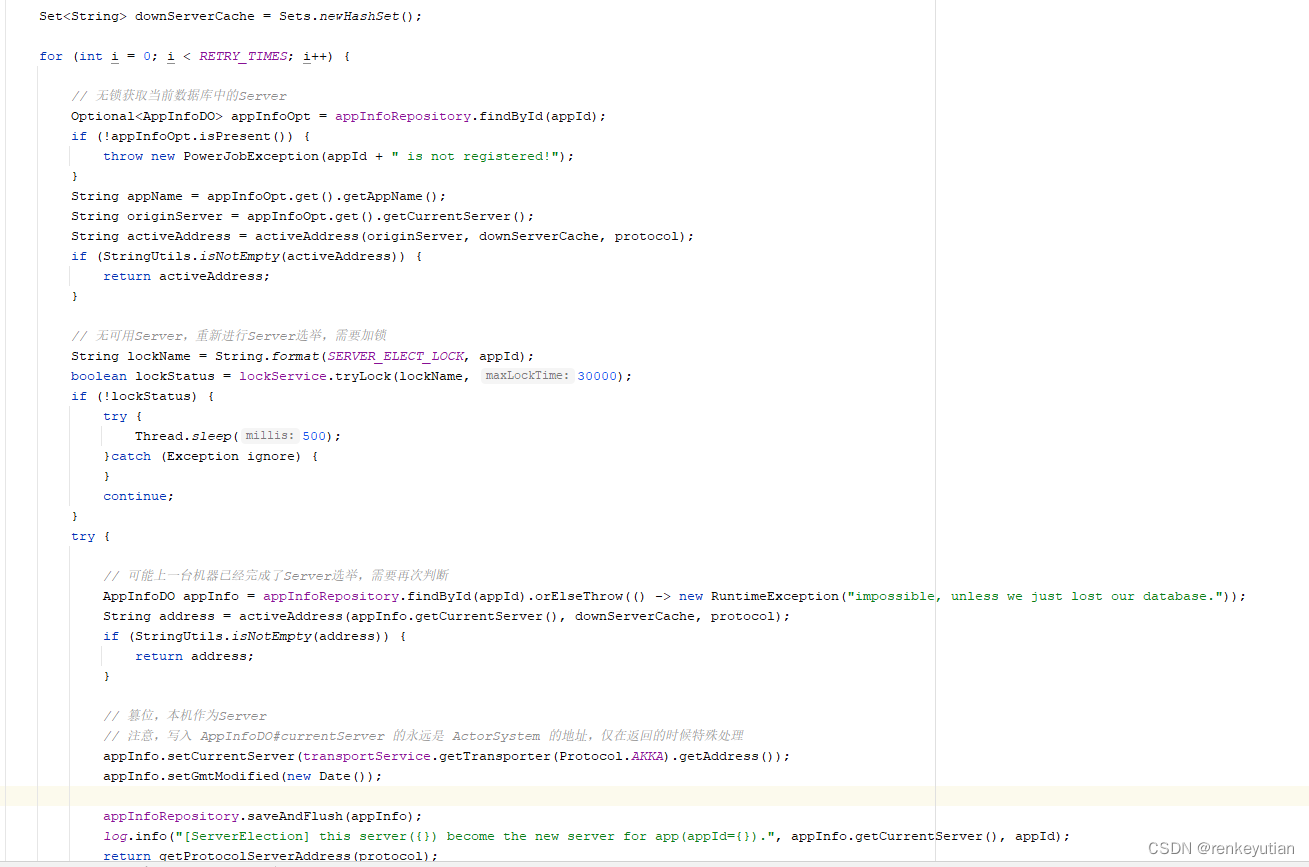Click the "impossible, unless we just lost our database." string
1309x867 pixels.
click(x=1035, y=596)
